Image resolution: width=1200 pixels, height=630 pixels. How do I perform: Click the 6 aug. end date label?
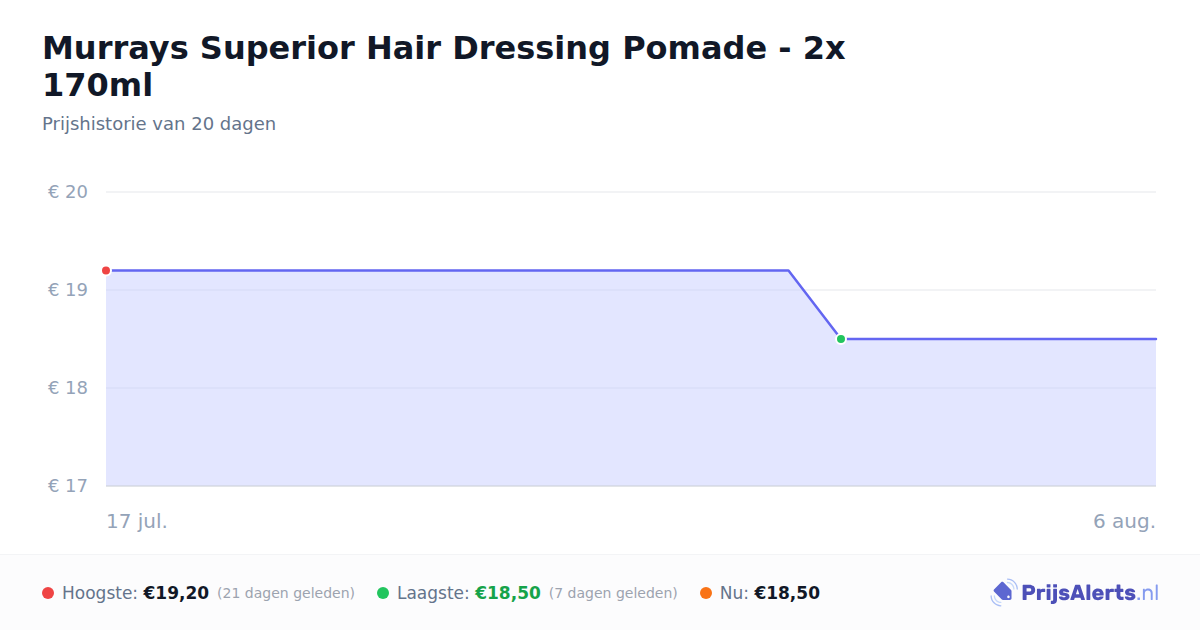click(x=1125, y=522)
